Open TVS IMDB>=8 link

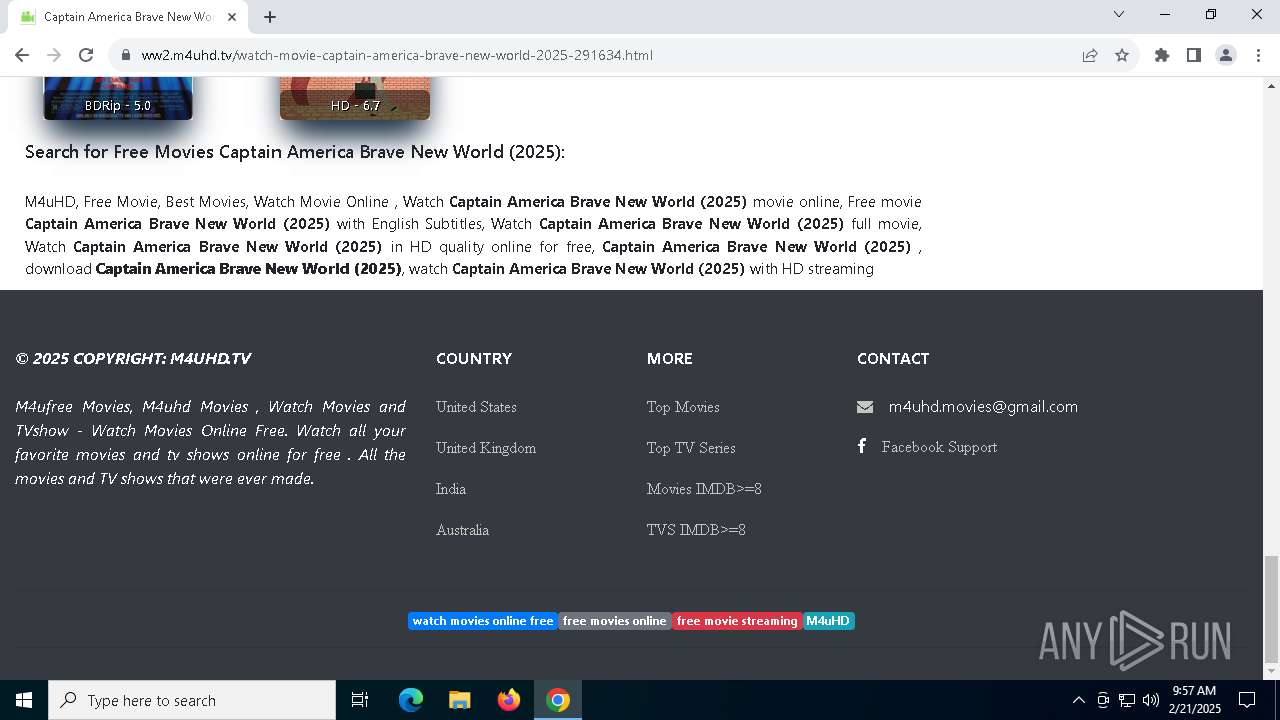pyautogui.click(x=696, y=530)
